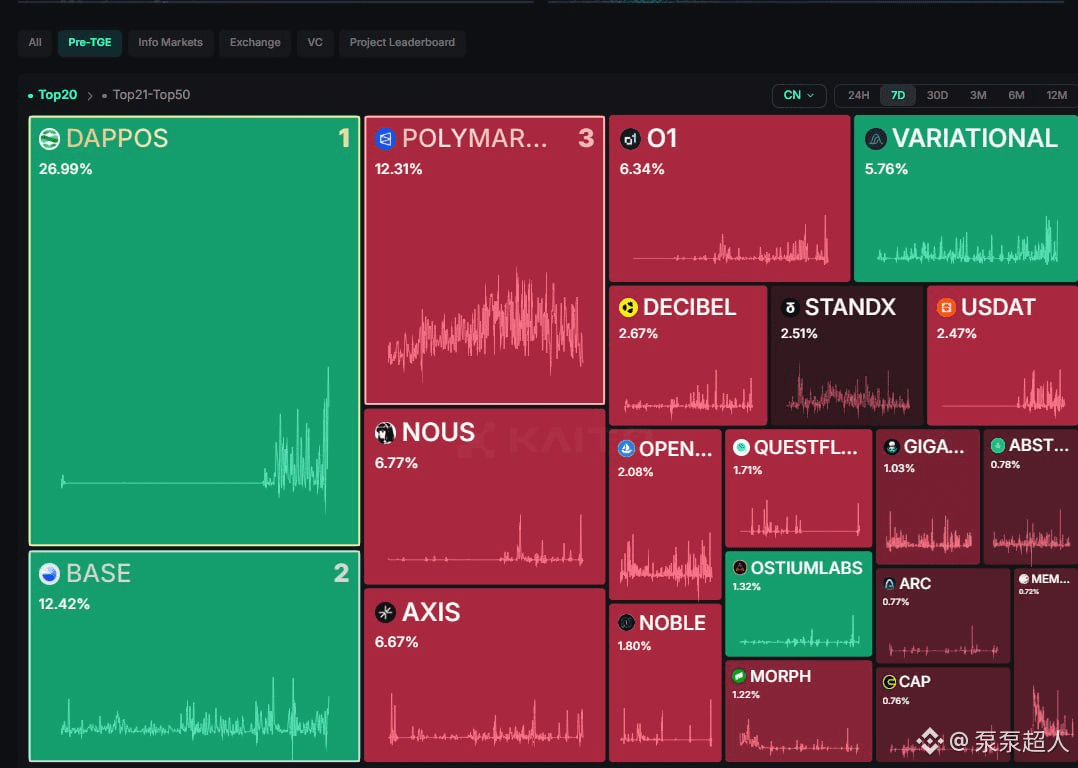Viewport: 1078px width, 768px height.
Task: Click the STANDX logo icon
Action: [x=791, y=307]
